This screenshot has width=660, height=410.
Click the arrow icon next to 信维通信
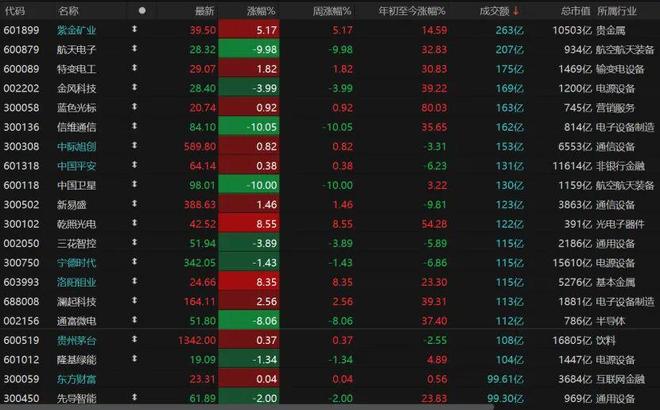click(x=134, y=126)
